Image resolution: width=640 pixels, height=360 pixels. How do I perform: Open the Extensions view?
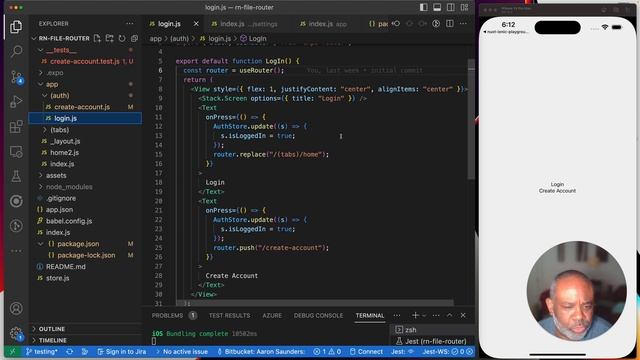pos(16,127)
